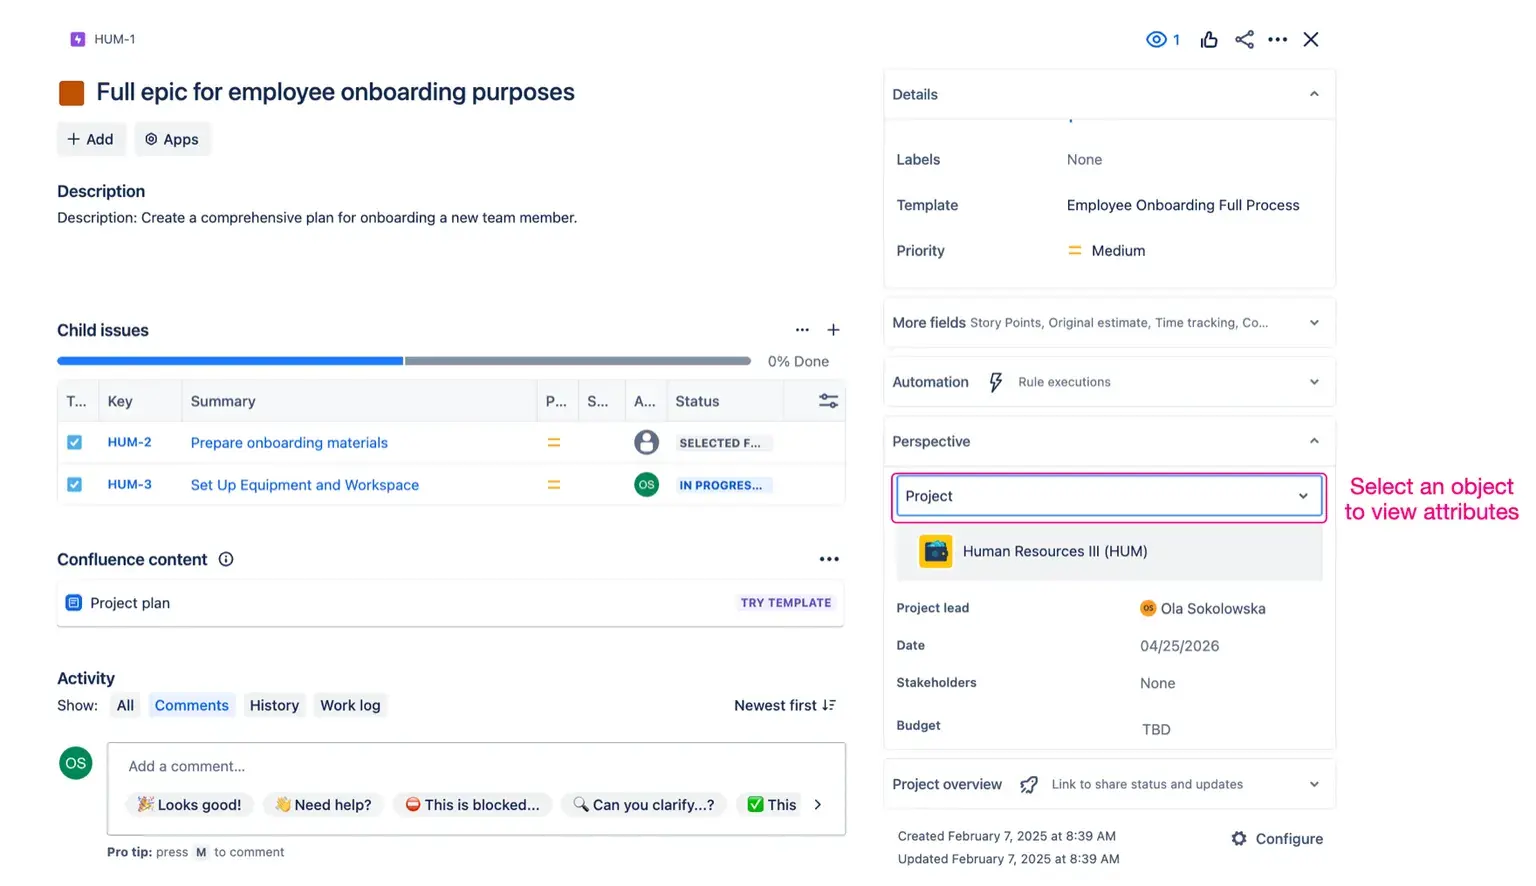The image size is (1536, 886).
Task: Click the Configure gear icon
Action: click(x=1239, y=839)
